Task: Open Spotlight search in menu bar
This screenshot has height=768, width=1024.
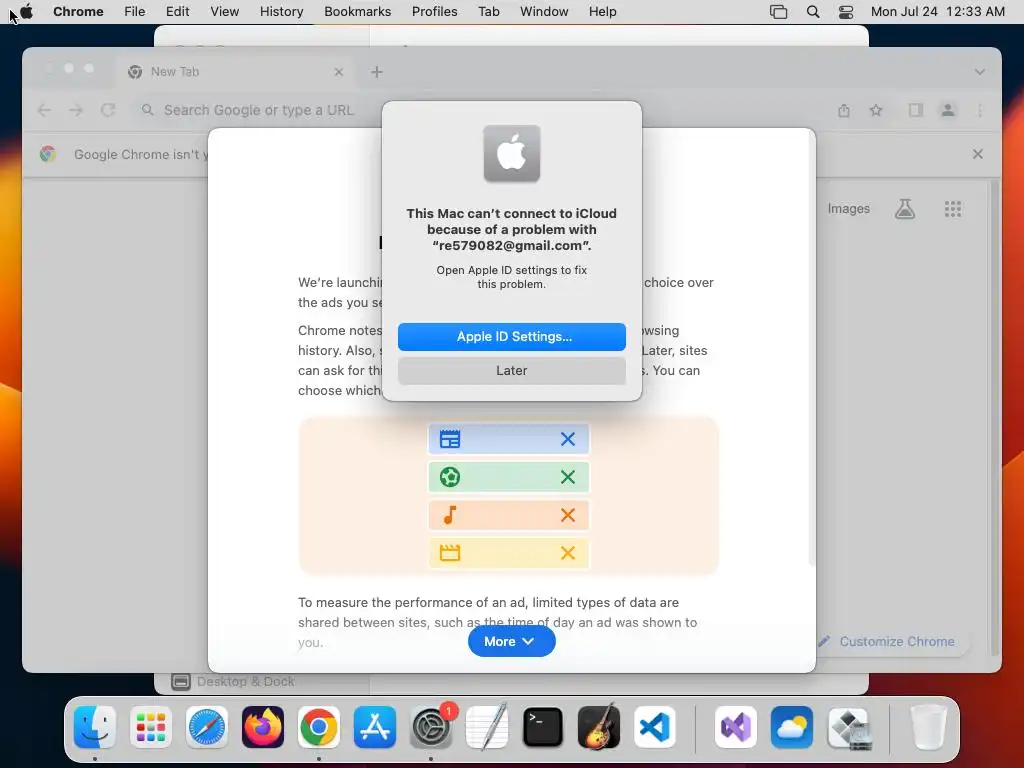Action: (813, 11)
